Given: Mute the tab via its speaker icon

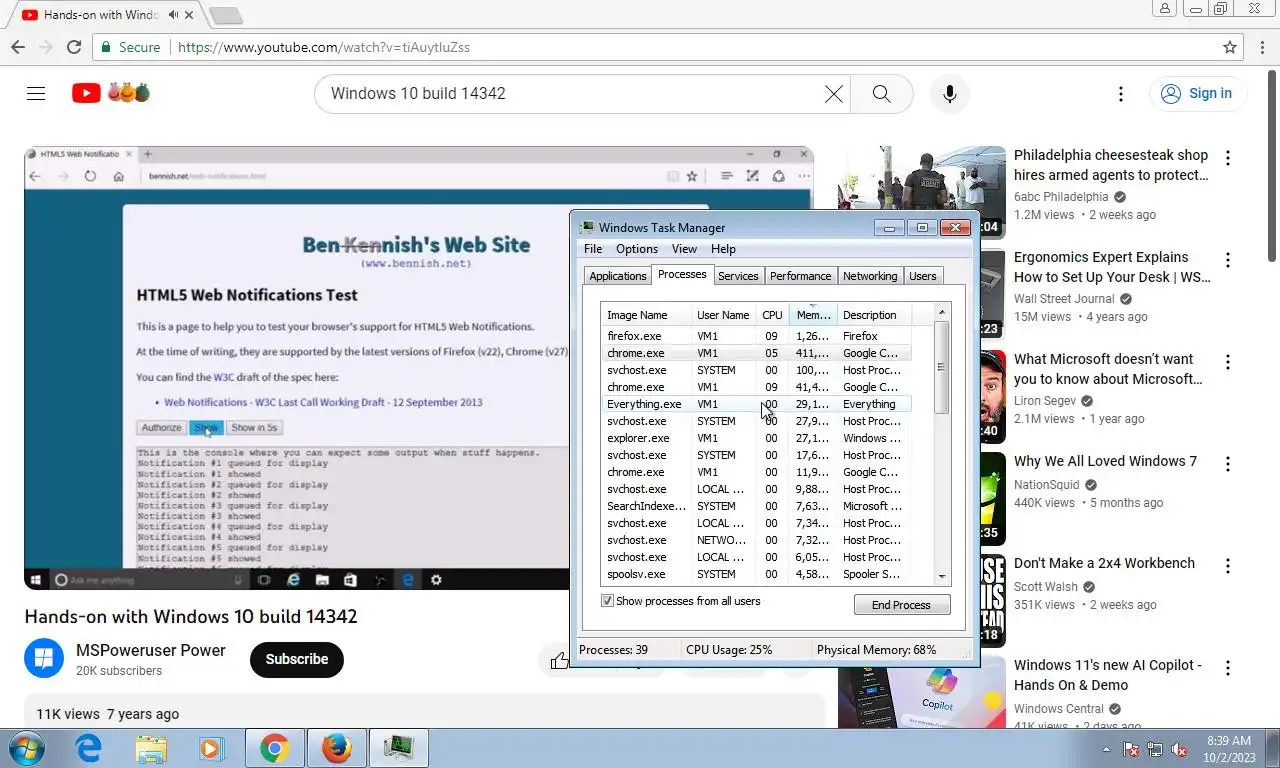Looking at the screenshot, I should (174, 15).
